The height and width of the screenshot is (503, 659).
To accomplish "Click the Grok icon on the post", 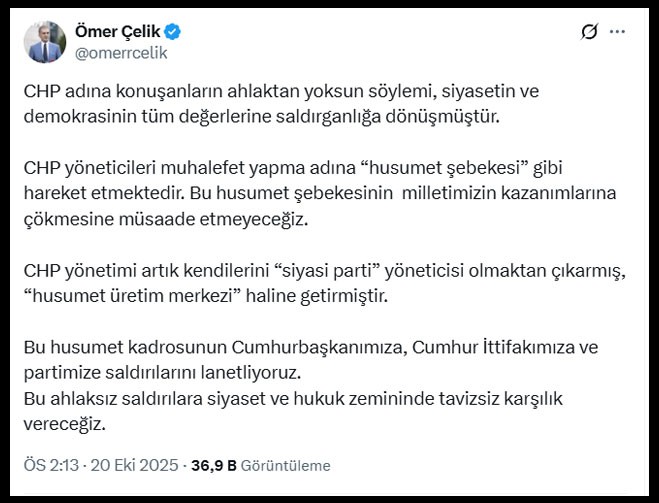I will (589, 33).
